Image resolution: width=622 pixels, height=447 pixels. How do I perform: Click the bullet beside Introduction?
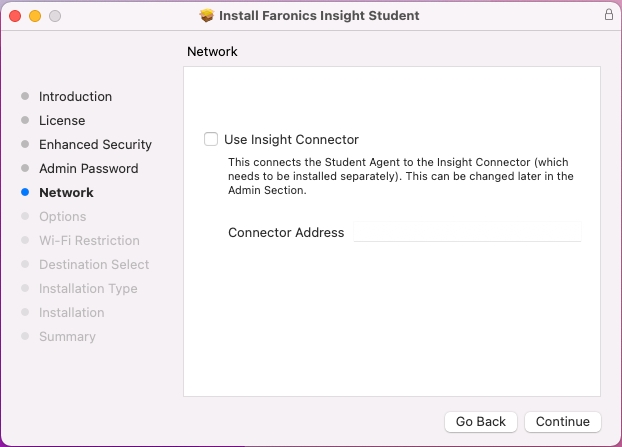tap(25, 97)
